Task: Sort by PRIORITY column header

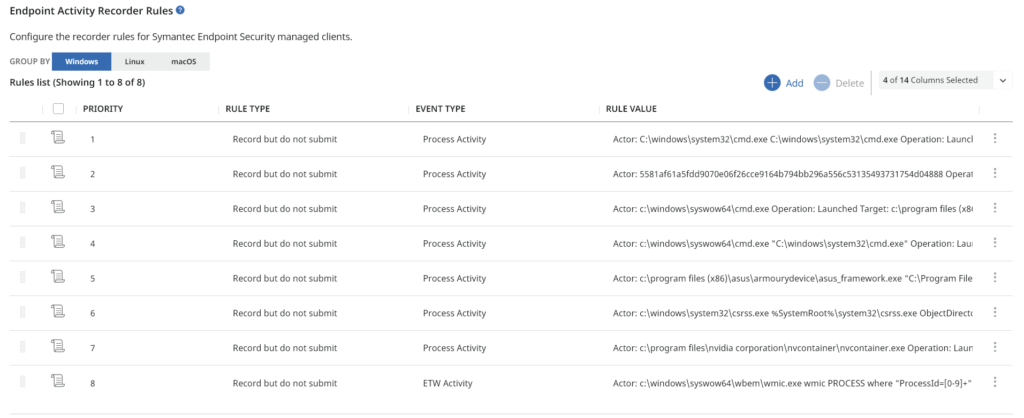Action: coord(103,109)
